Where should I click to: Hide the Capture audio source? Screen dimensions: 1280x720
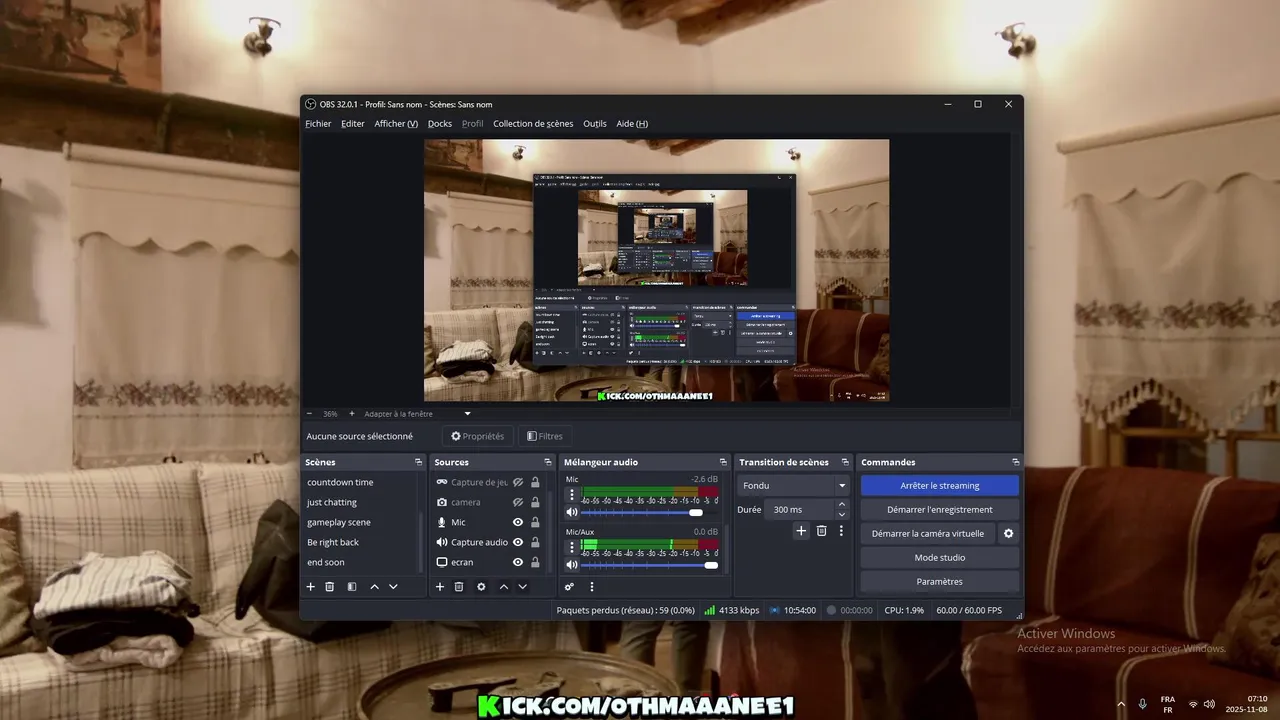(x=518, y=542)
